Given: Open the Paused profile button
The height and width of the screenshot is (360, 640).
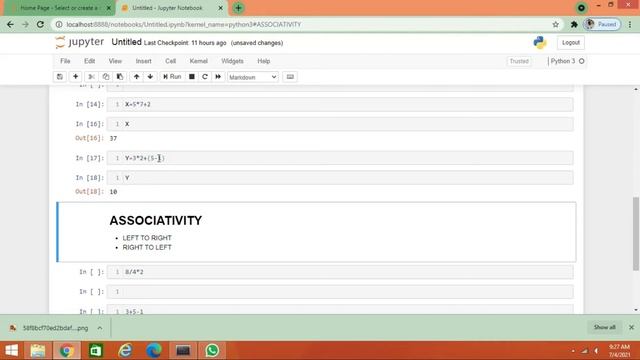Looking at the screenshot, I should click(602, 24).
